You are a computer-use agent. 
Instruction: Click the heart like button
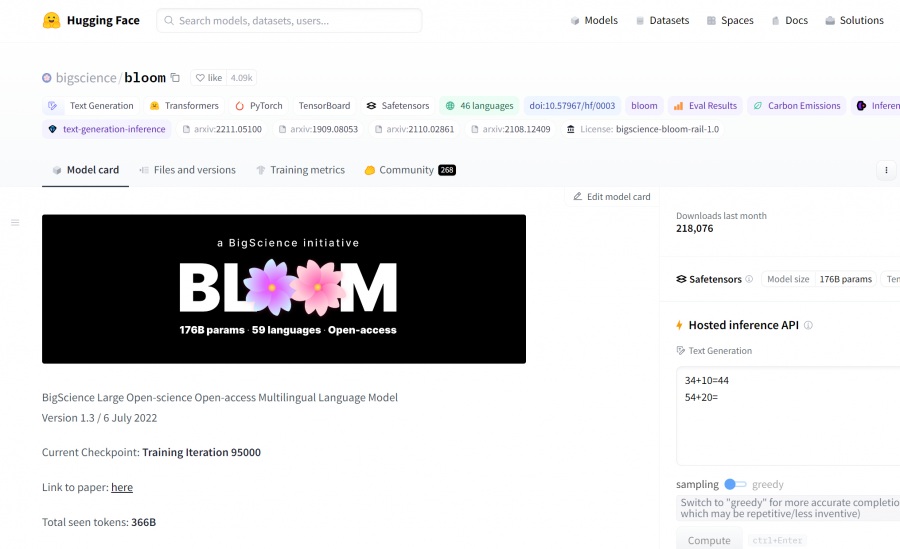click(x=208, y=78)
